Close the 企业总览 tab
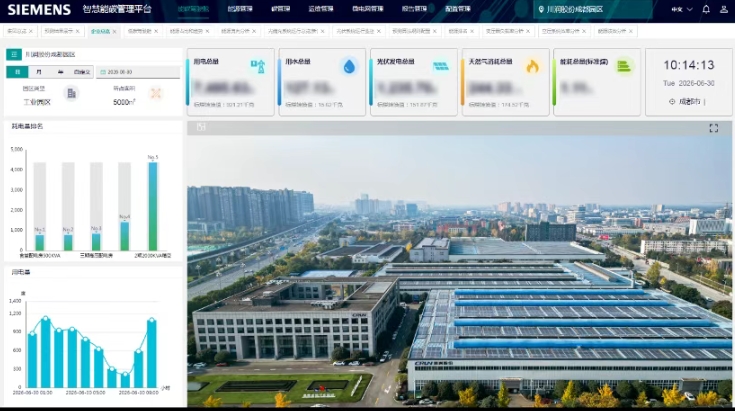 pyautogui.click(x=114, y=31)
